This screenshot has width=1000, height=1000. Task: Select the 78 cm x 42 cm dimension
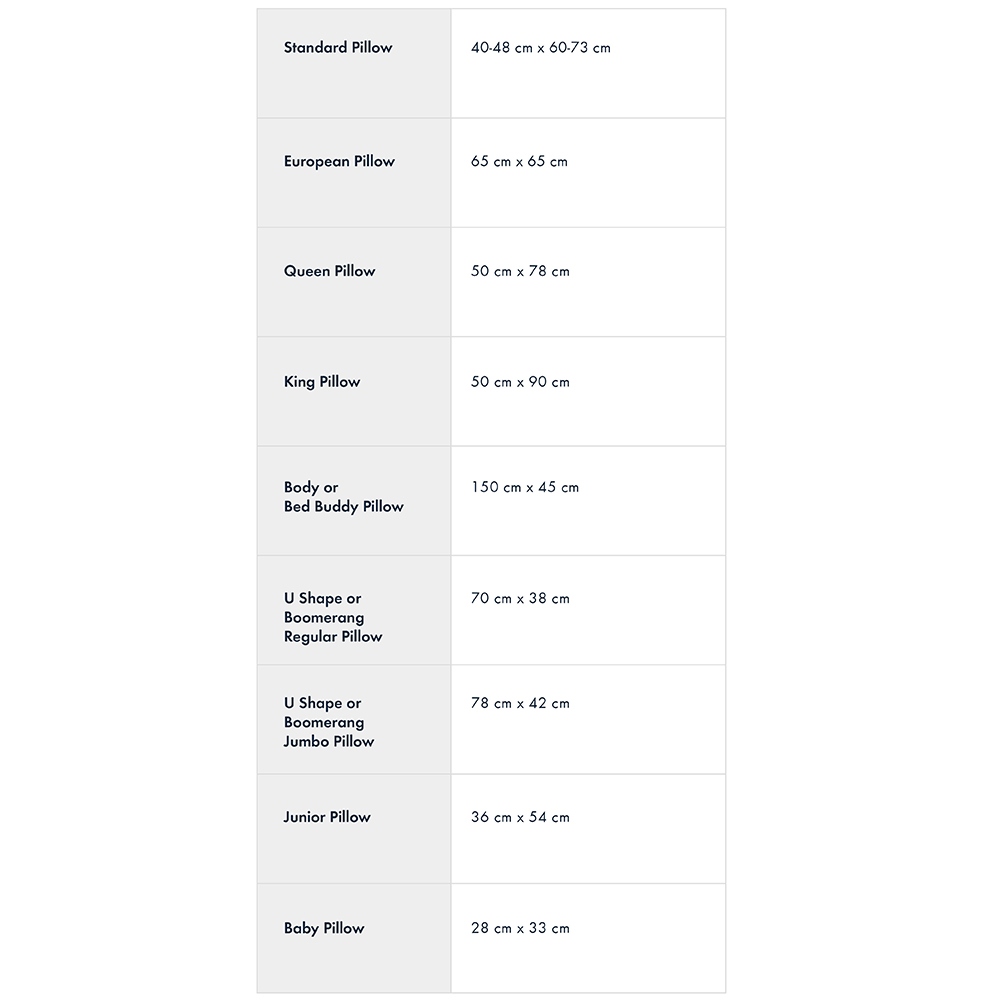point(520,703)
